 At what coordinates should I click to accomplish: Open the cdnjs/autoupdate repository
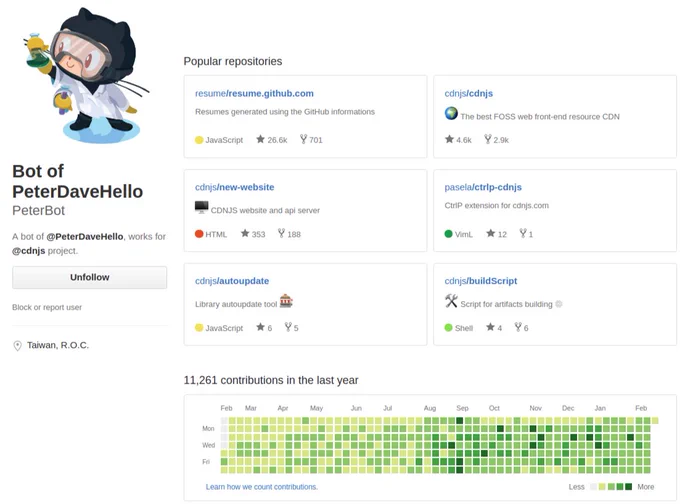click(x=232, y=281)
